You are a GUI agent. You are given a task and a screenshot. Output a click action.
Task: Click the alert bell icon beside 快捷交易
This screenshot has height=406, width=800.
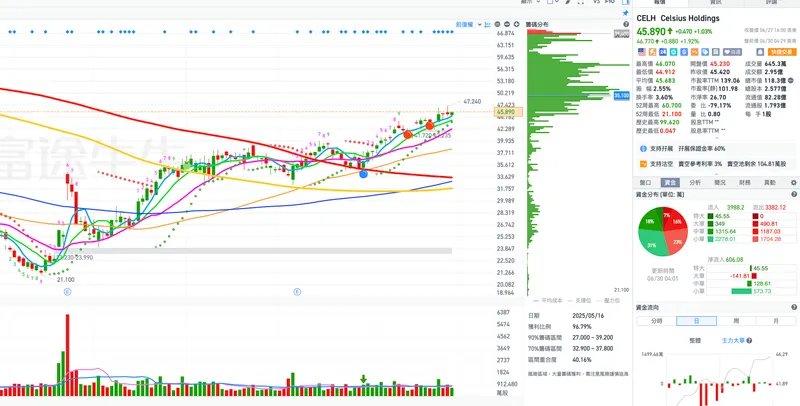click(760, 52)
